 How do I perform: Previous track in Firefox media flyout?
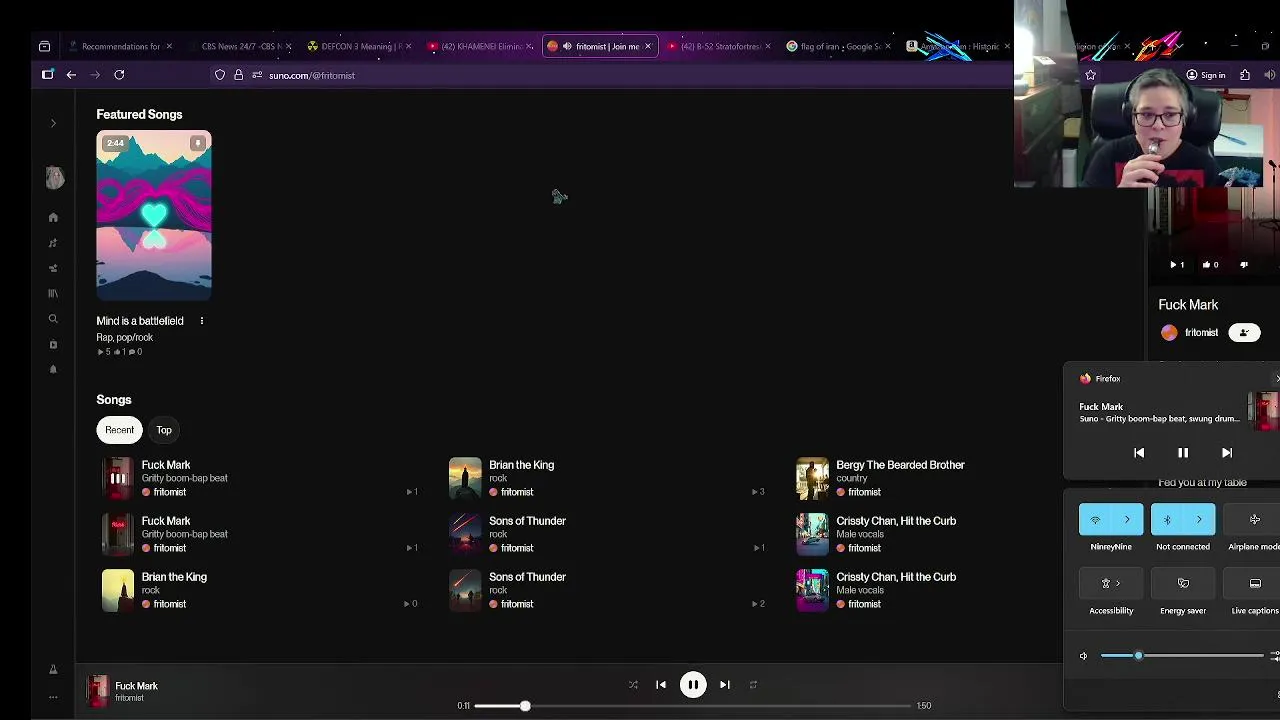1139,453
